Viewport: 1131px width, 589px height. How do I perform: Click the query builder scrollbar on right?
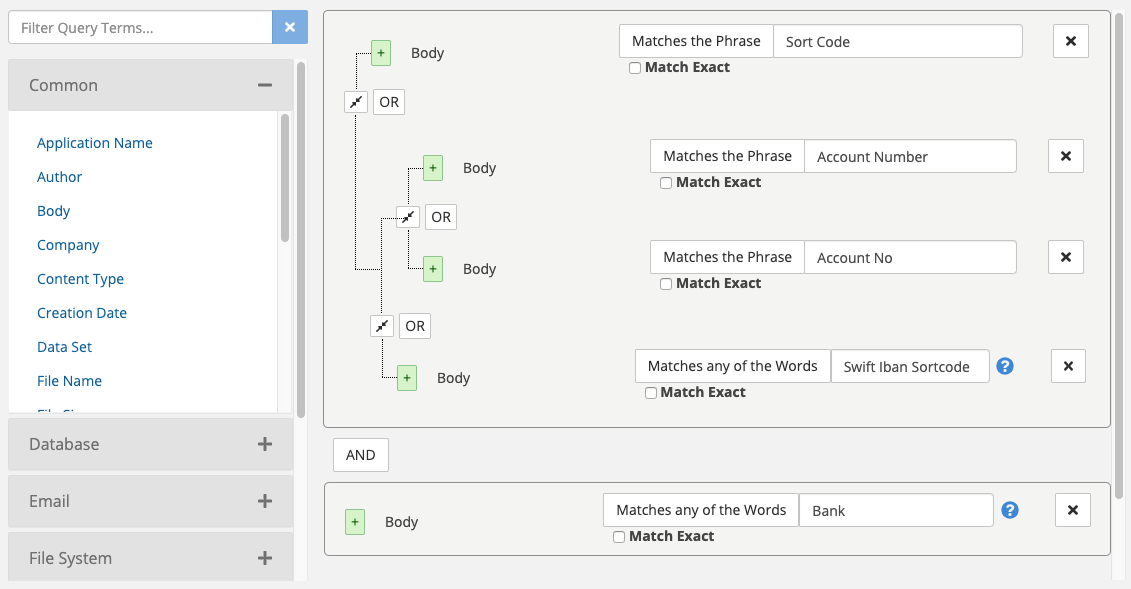[x=1119, y=256]
